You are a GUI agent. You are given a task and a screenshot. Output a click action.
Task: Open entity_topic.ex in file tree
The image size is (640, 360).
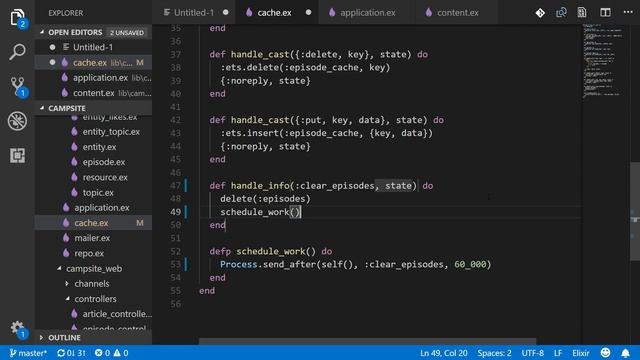[111, 132]
